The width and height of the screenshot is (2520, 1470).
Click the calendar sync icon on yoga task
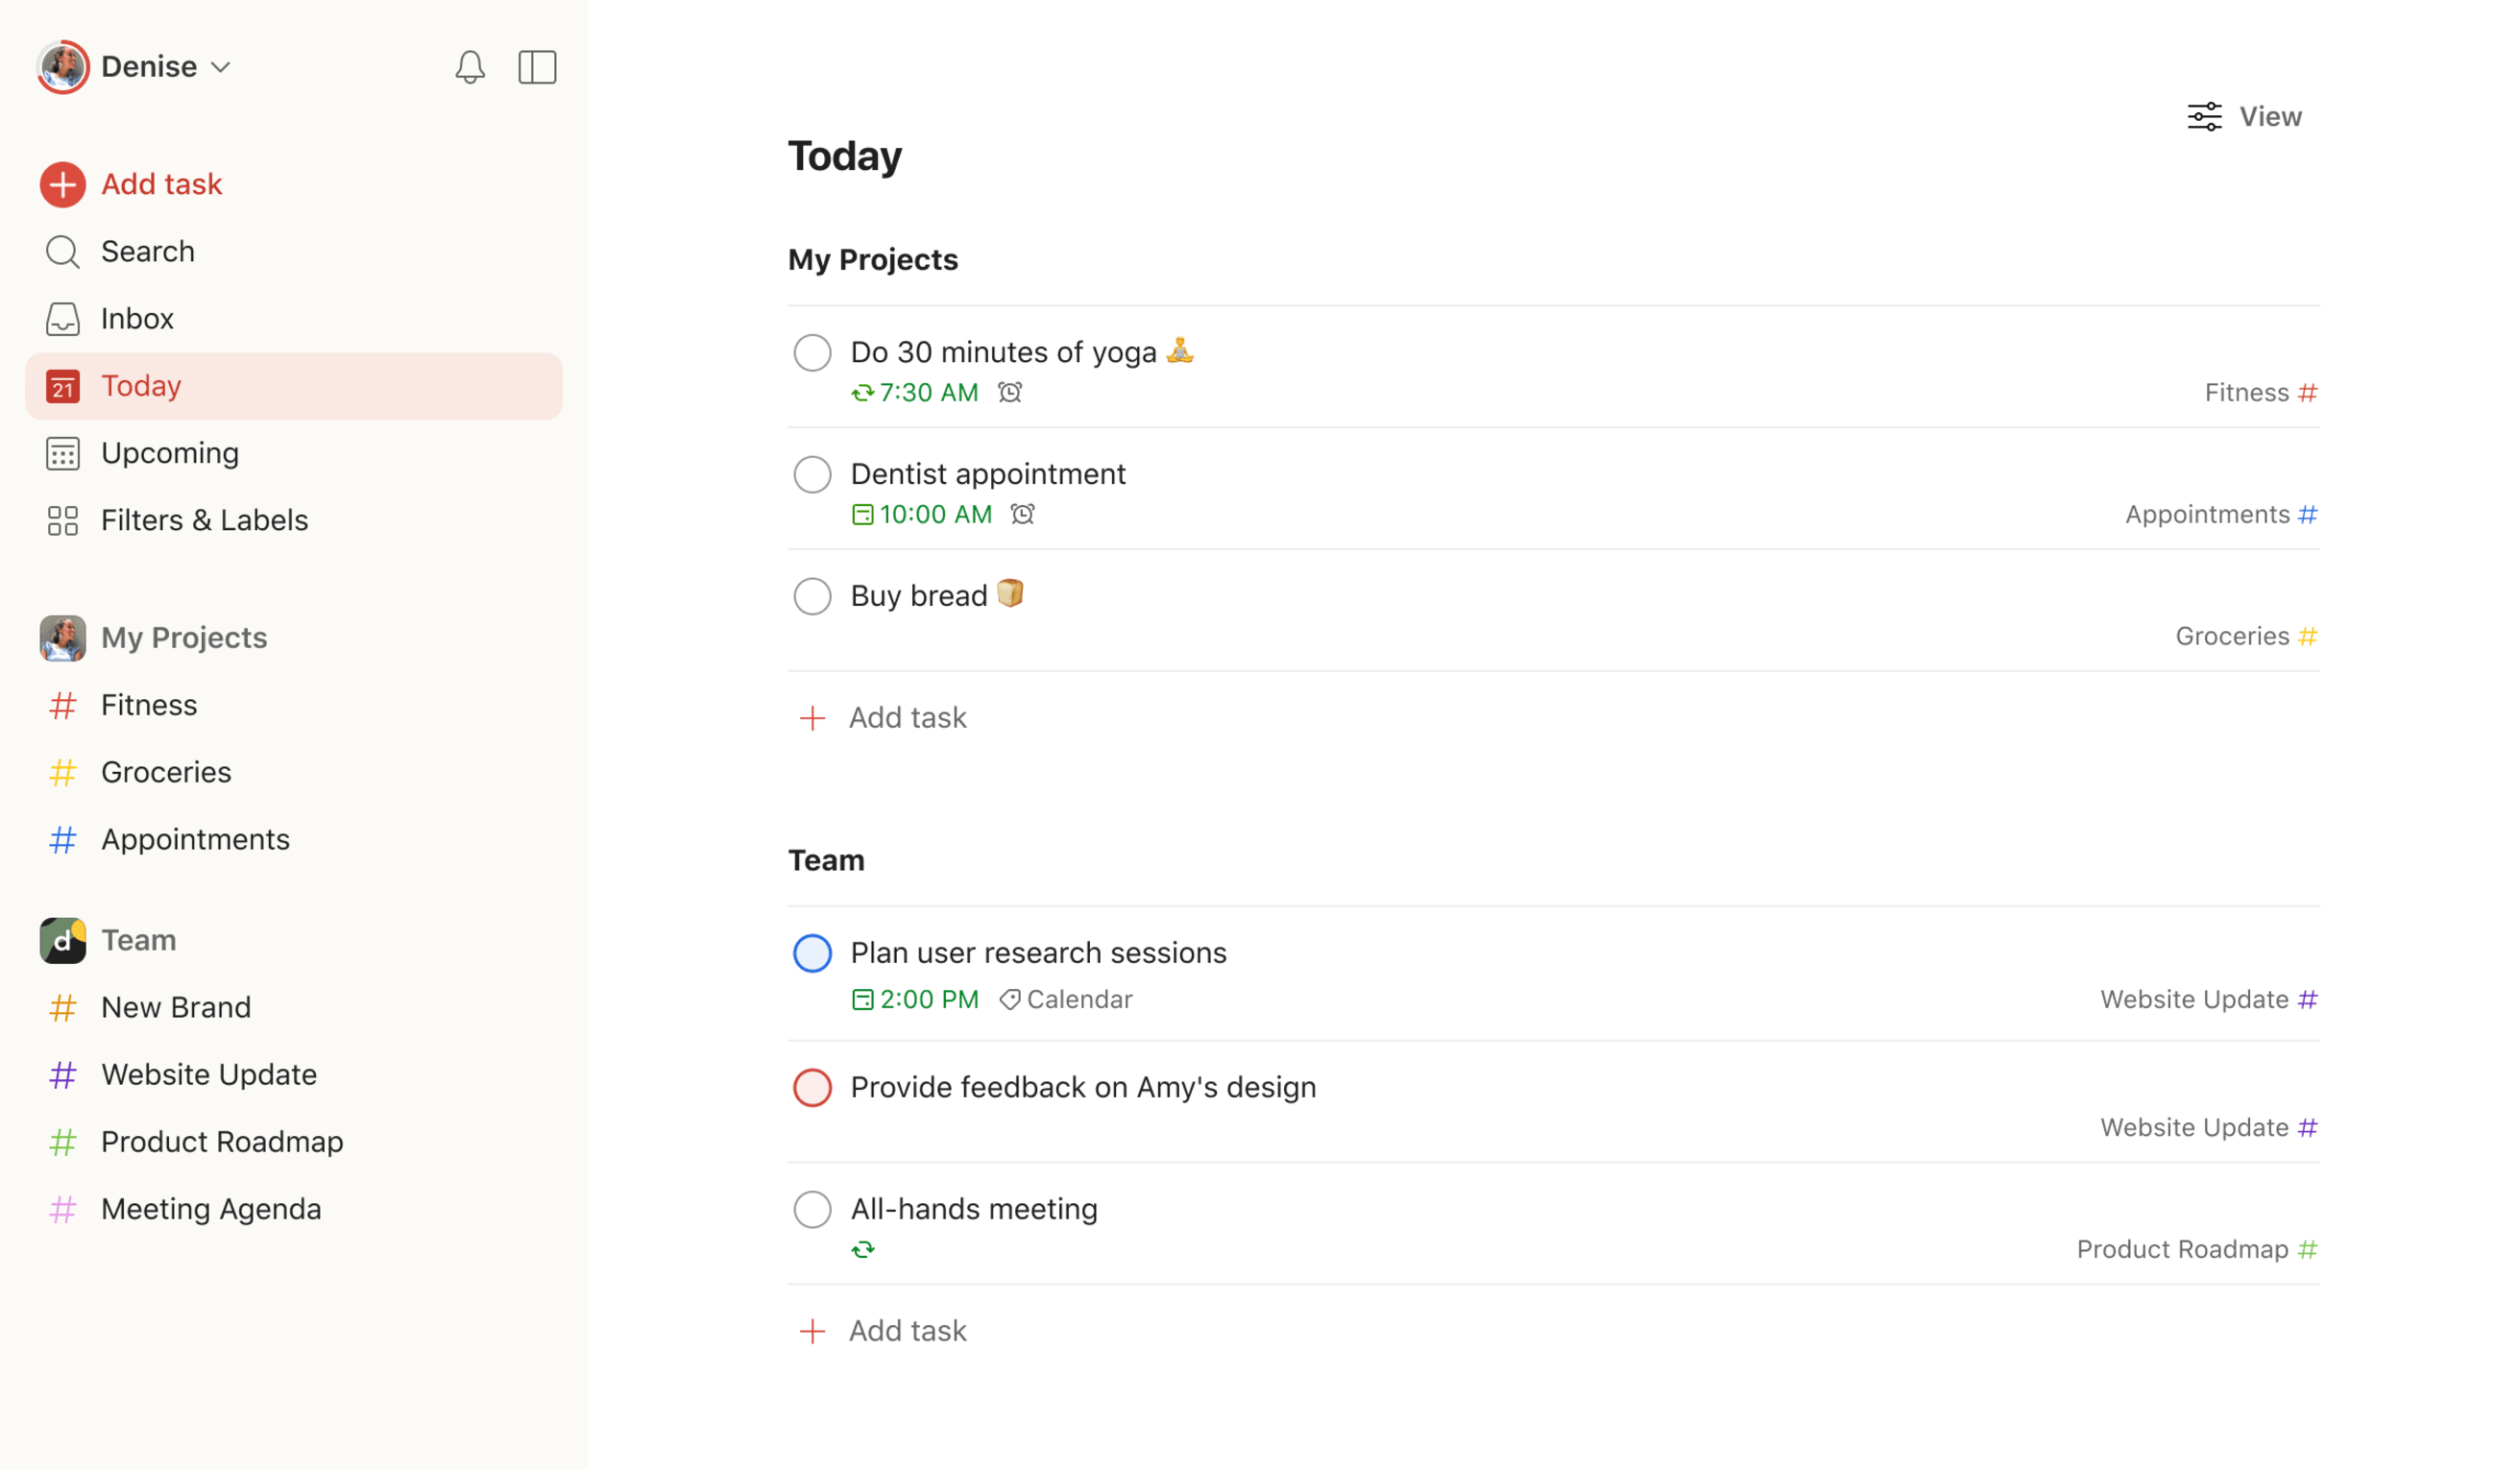tap(862, 392)
